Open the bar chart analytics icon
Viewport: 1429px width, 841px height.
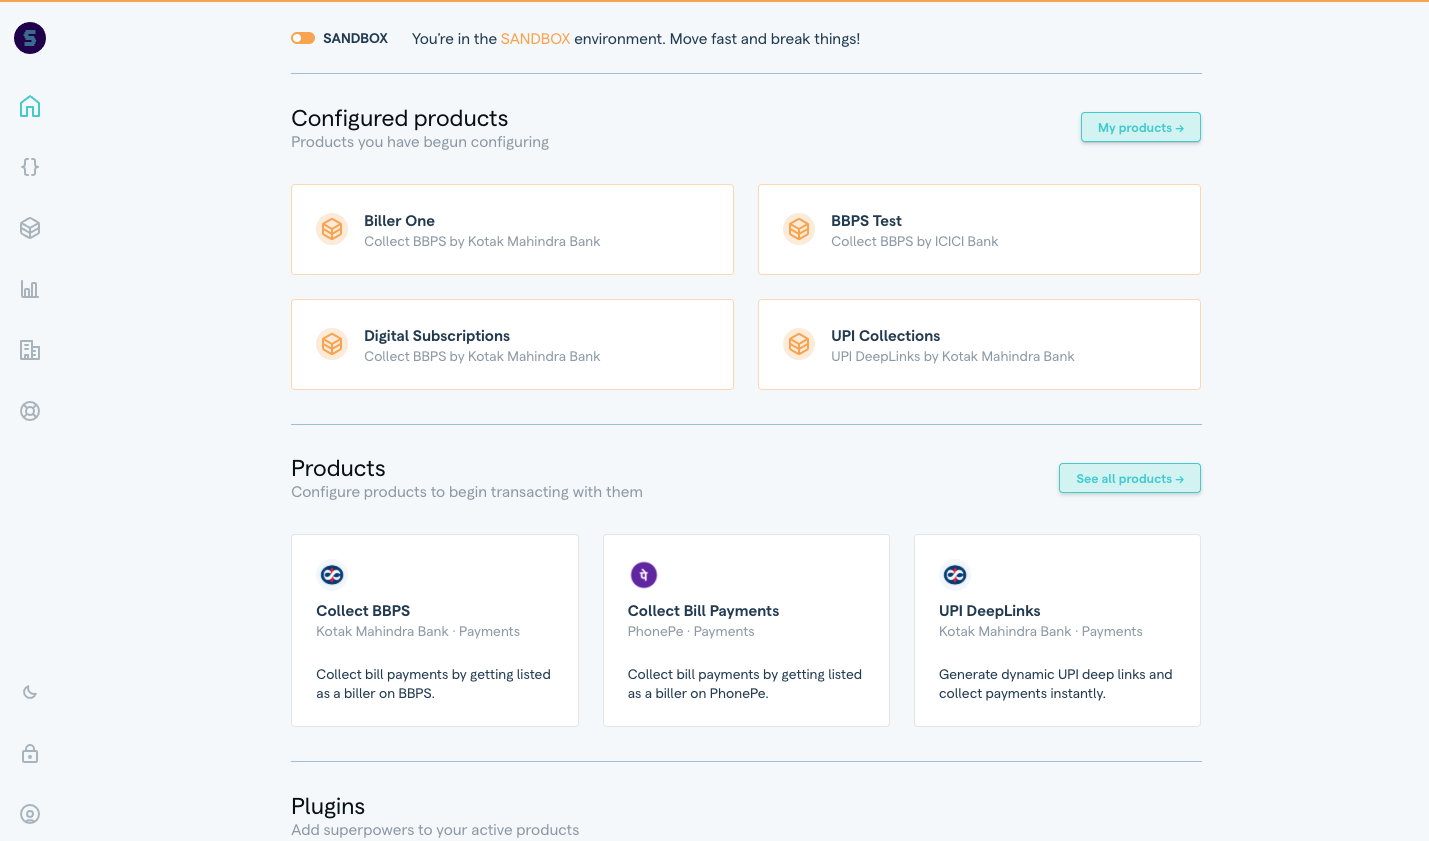(x=30, y=289)
